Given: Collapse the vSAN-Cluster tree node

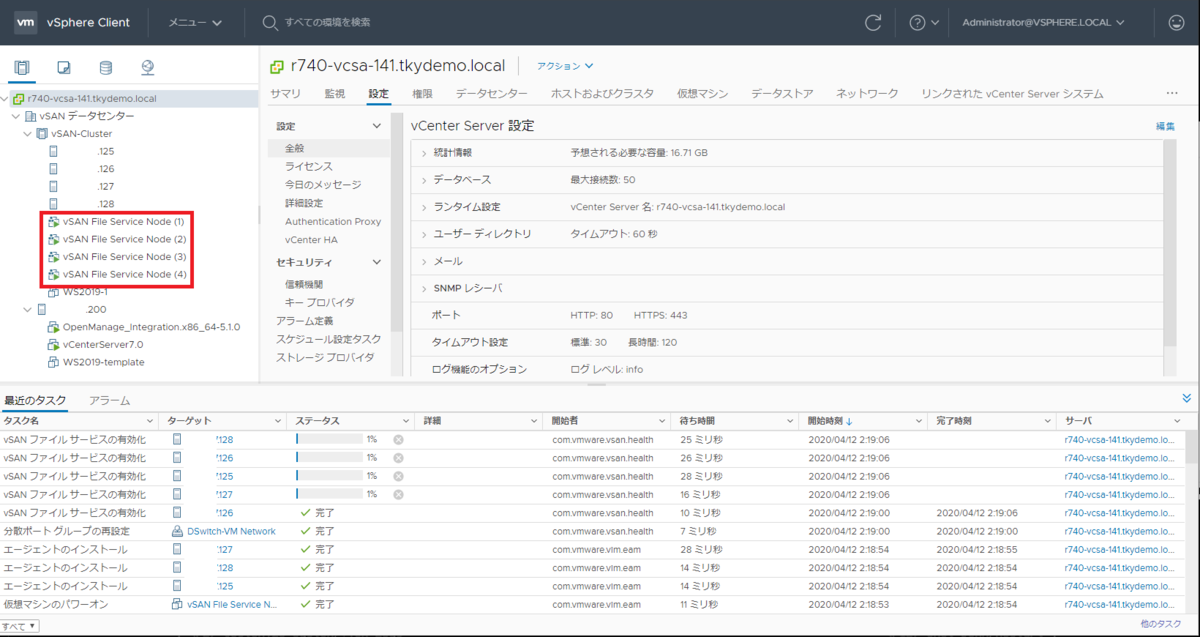Looking at the screenshot, I should [28, 134].
